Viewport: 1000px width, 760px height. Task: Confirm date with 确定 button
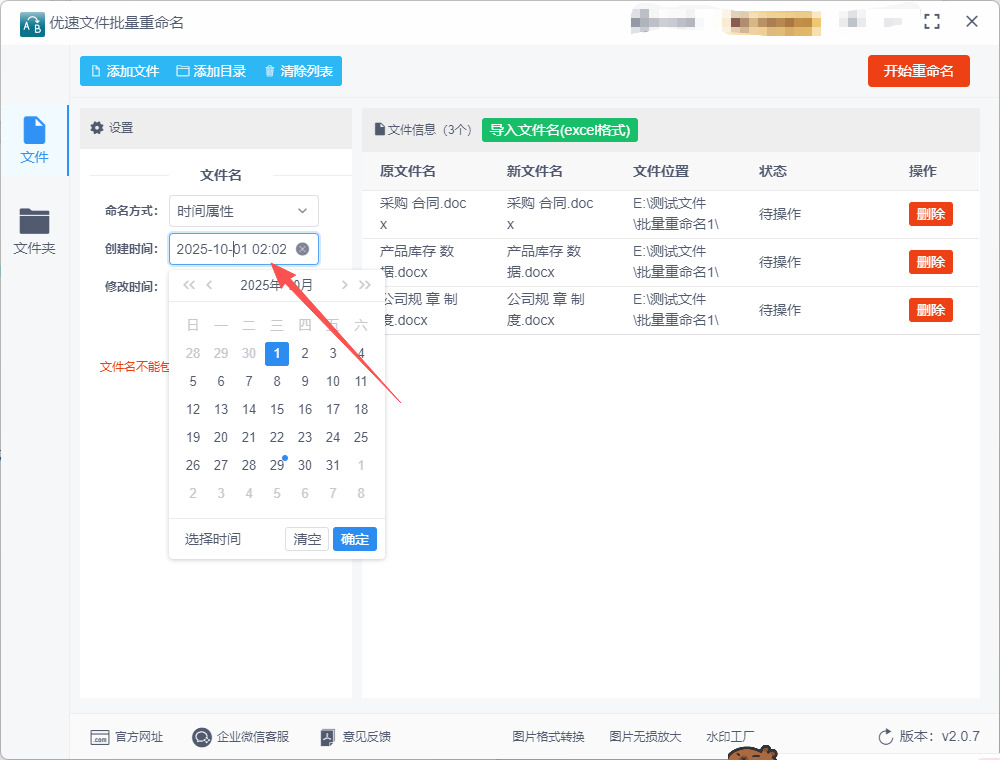(354, 539)
